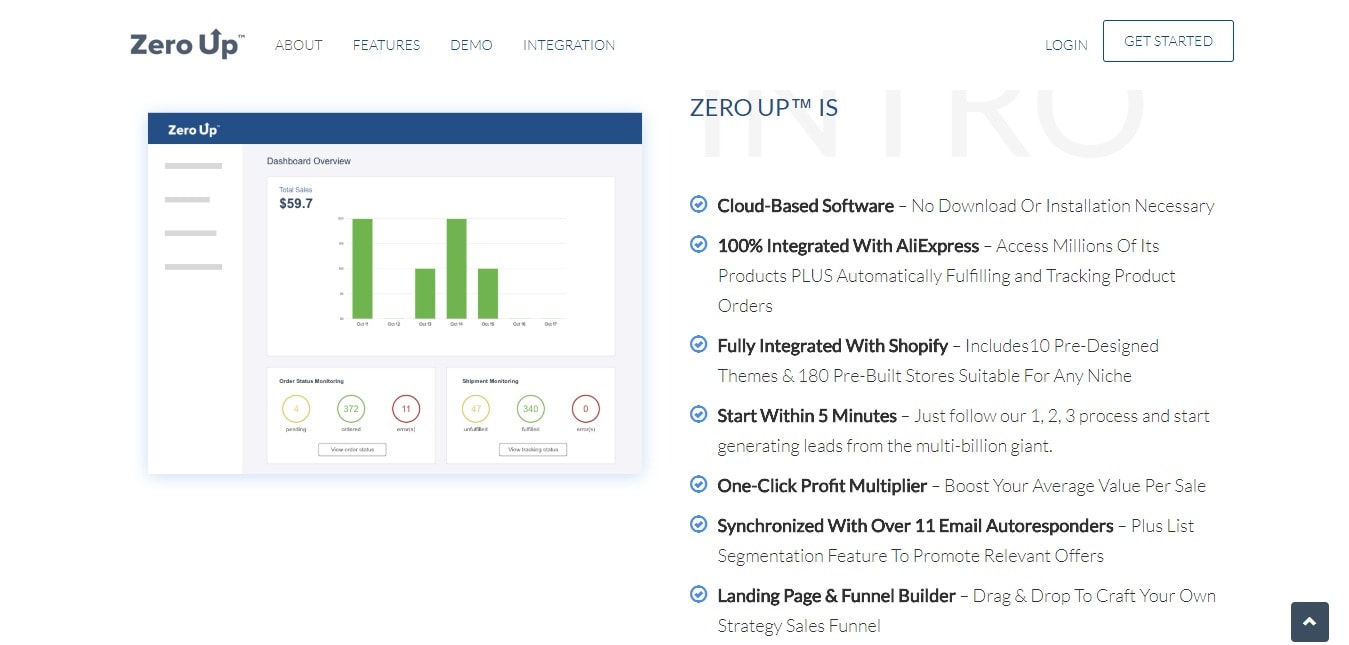This screenshot has height=645, width=1349.
Task: Click the Zero Up logo inside dashboard preview
Action: [x=193, y=130]
